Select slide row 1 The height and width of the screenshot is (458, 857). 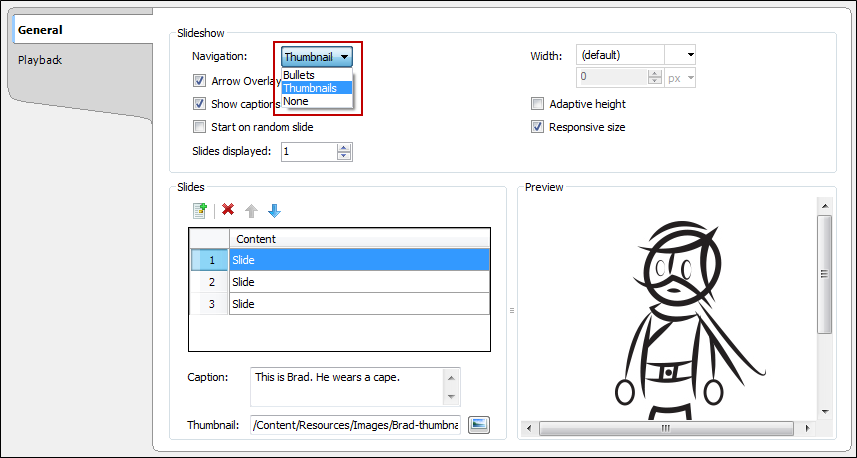(339, 260)
